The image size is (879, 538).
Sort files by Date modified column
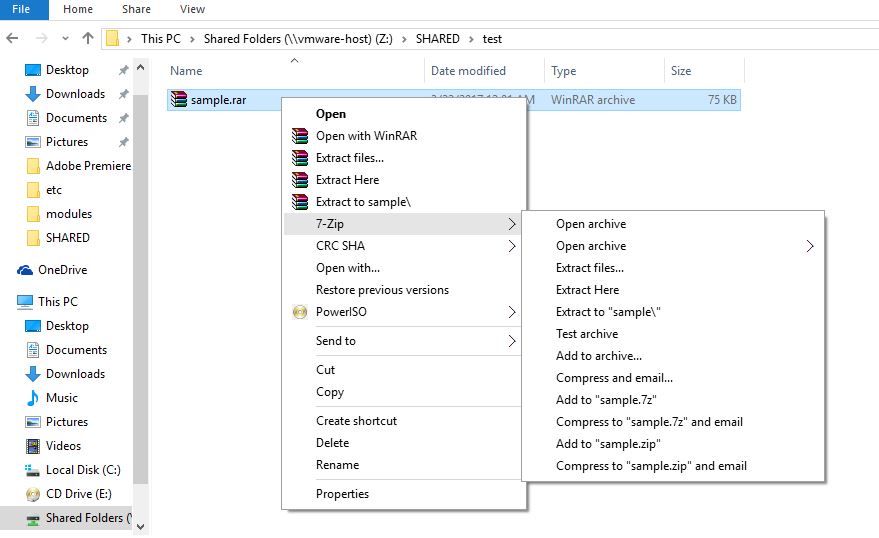click(468, 71)
